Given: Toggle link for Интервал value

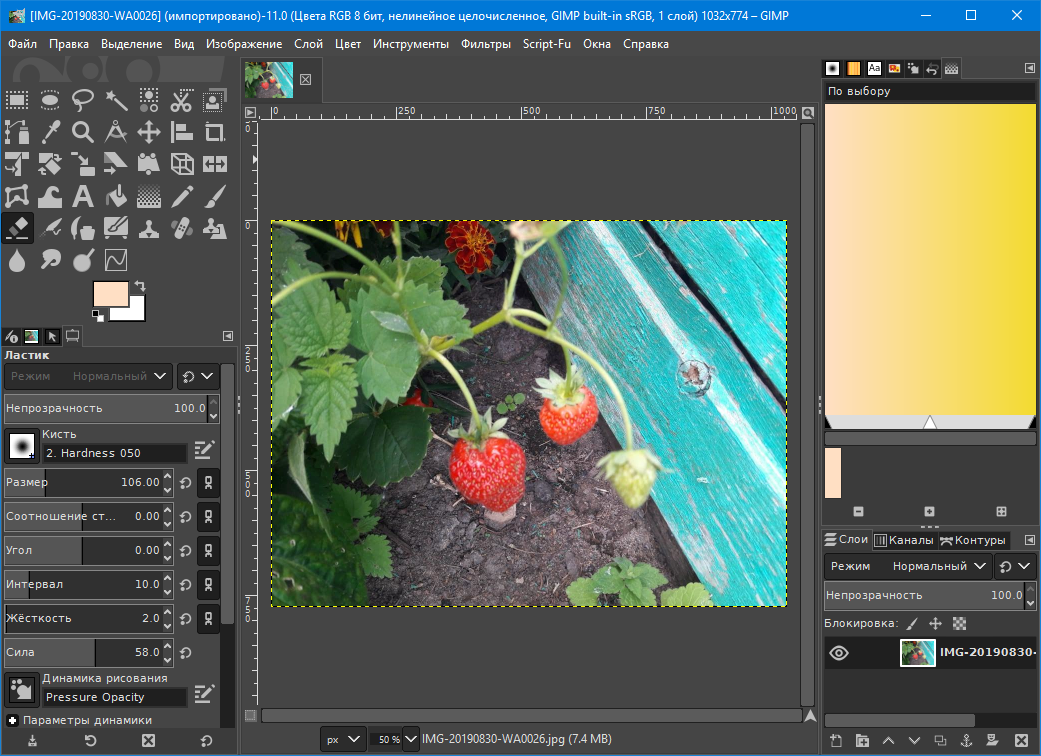Looking at the screenshot, I should pyautogui.click(x=208, y=585).
